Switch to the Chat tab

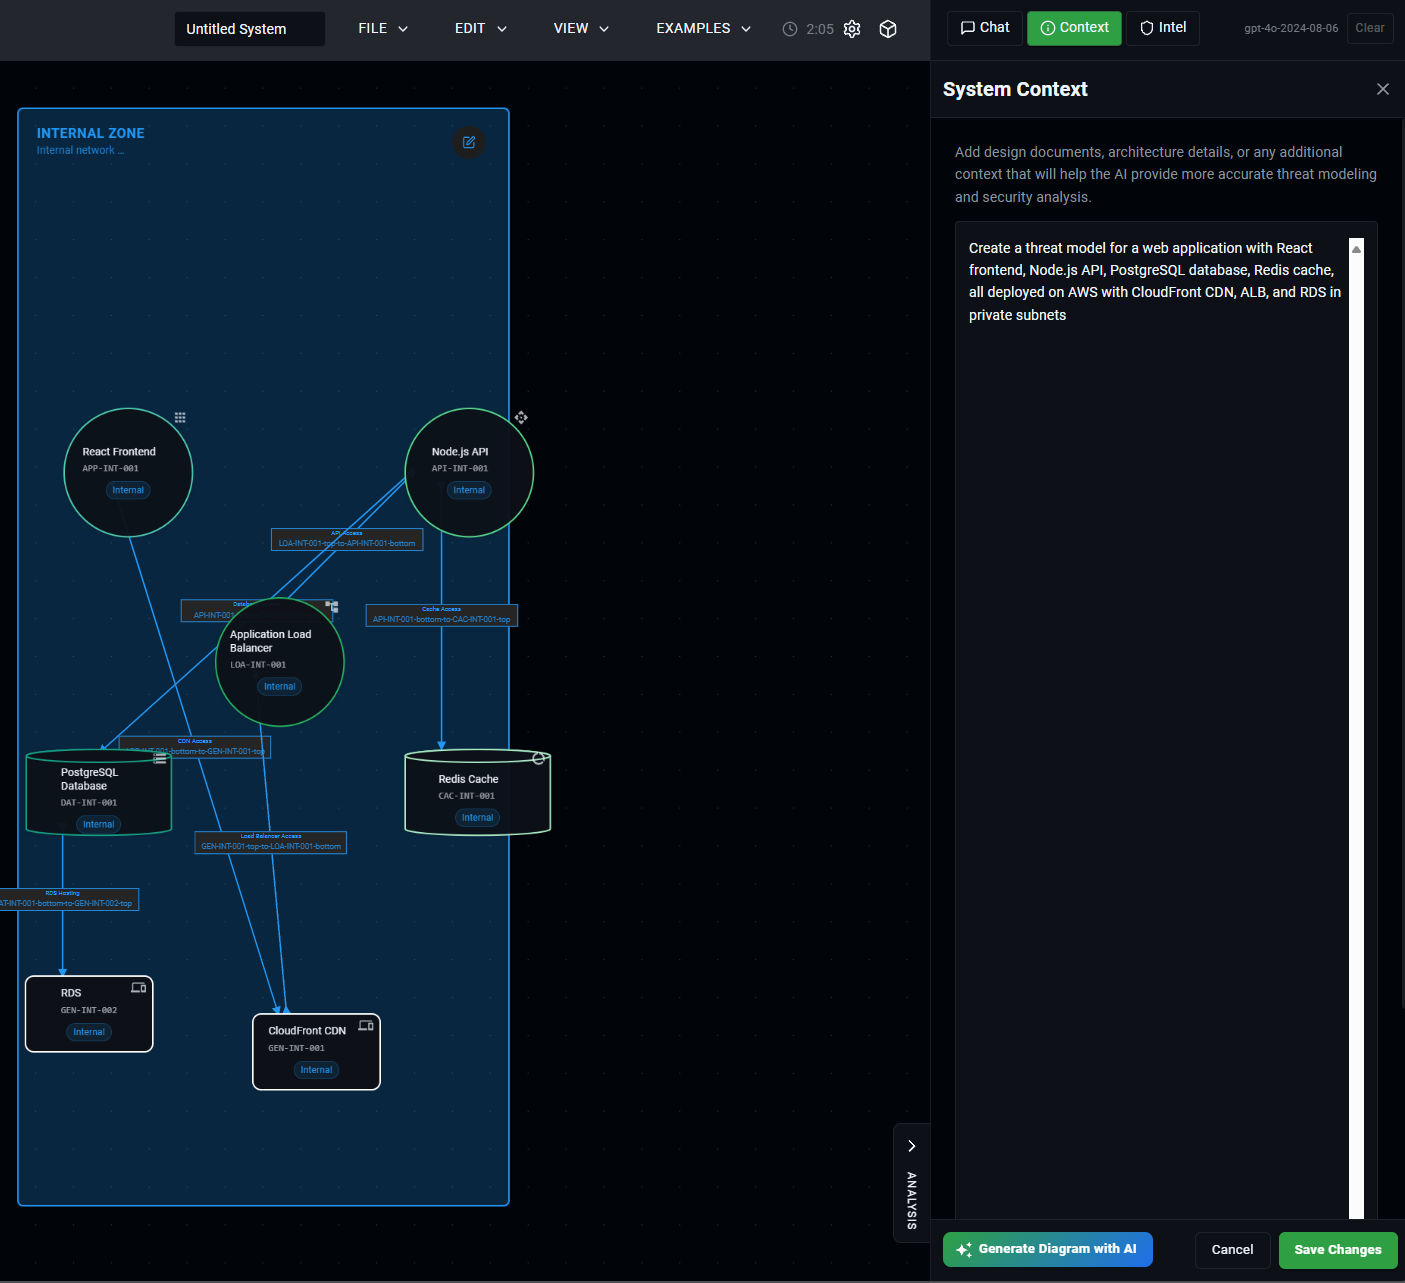click(984, 28)
